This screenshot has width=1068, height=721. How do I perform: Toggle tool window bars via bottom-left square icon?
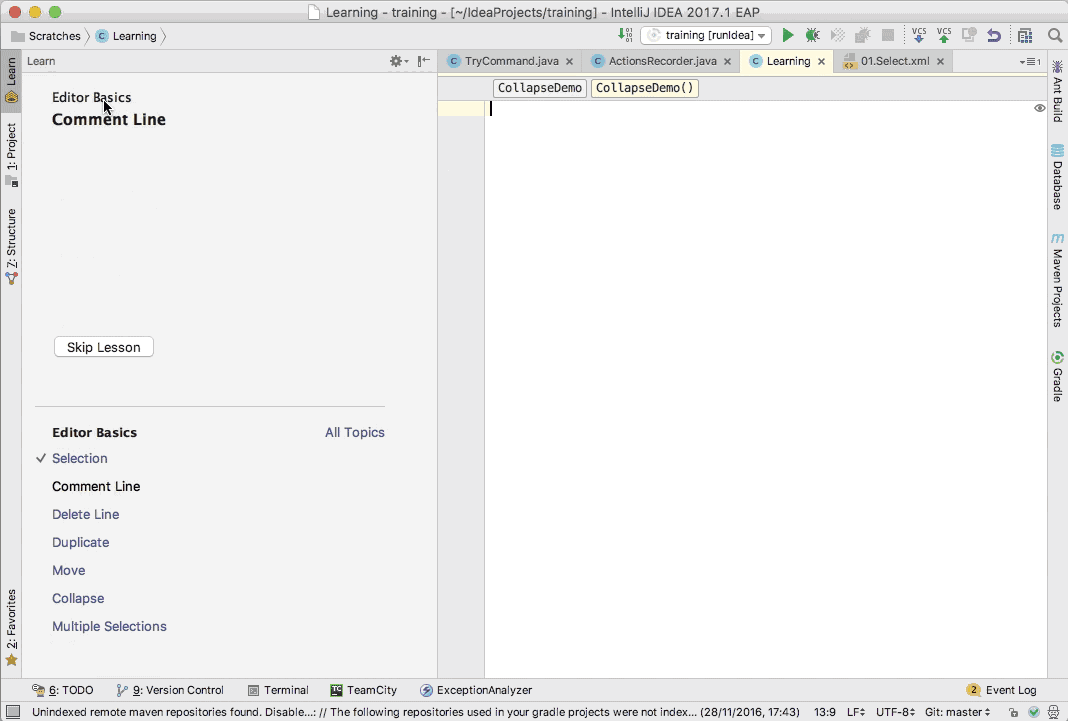point(12,712)
